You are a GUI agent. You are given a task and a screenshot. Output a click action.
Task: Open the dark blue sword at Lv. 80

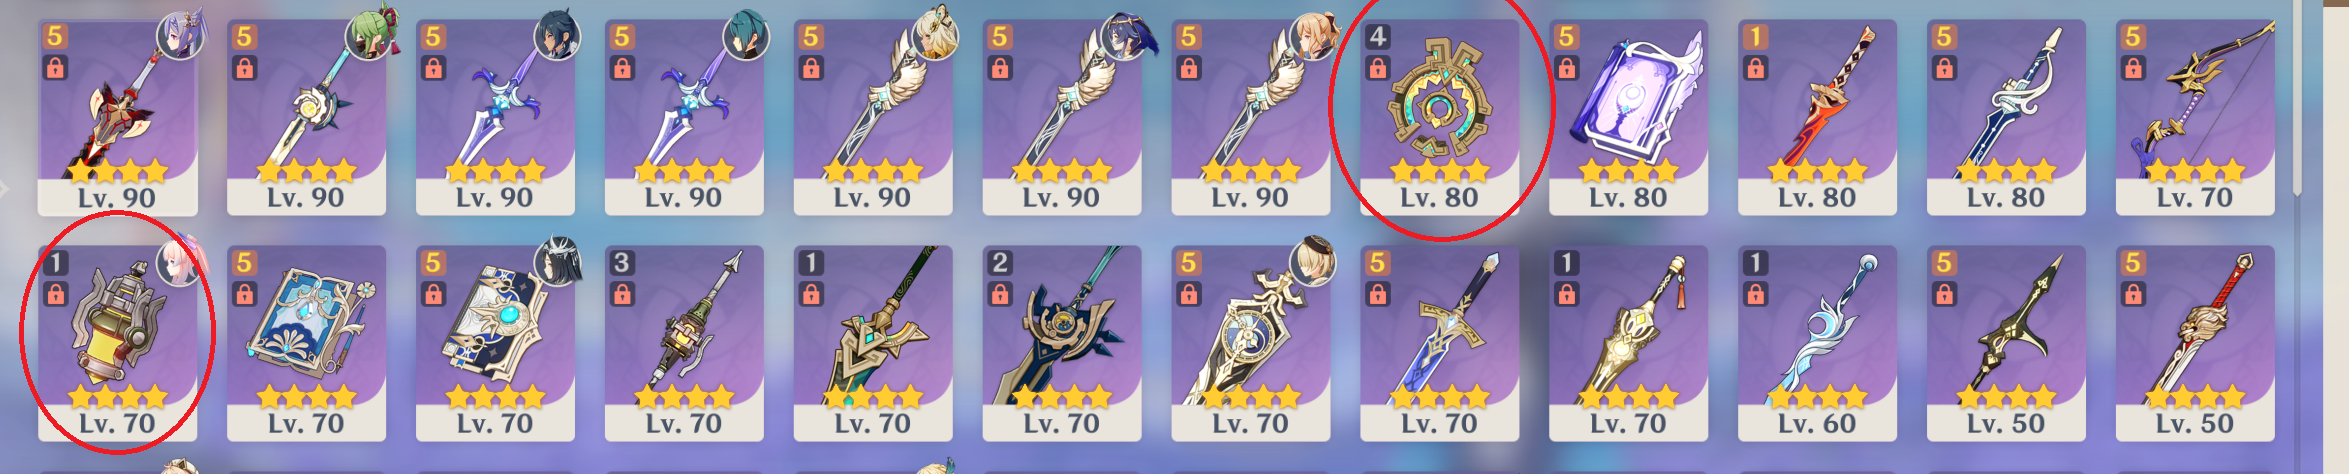click(2006, 117)
